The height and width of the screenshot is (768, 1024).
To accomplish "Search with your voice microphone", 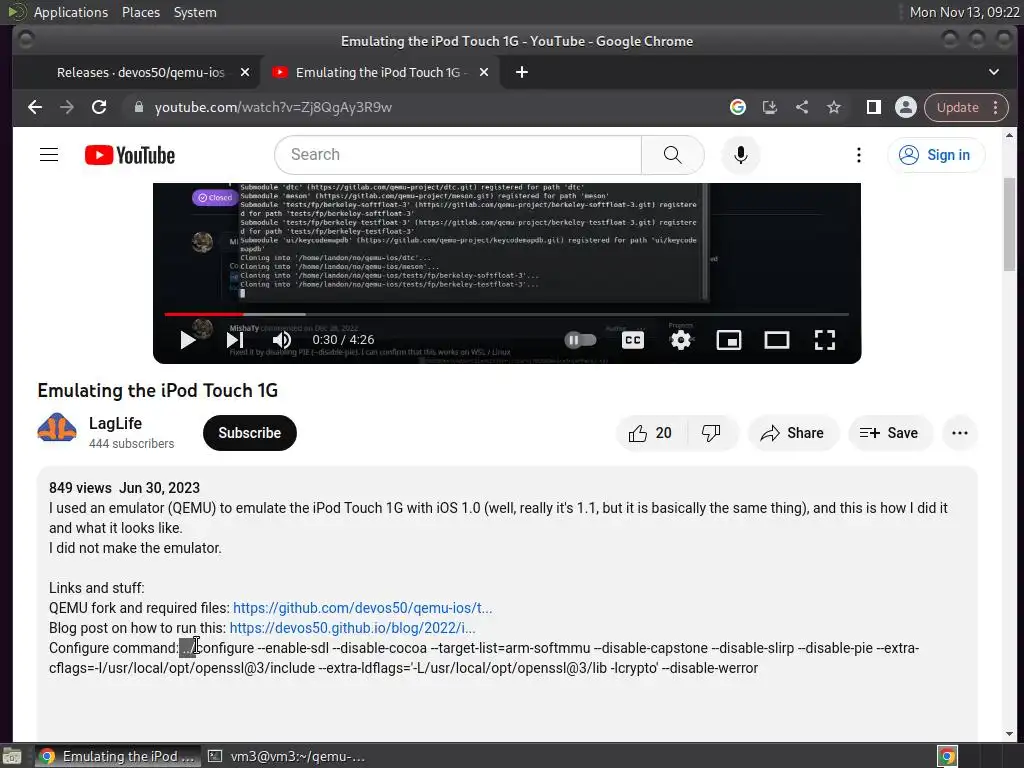I will (741, 155).
